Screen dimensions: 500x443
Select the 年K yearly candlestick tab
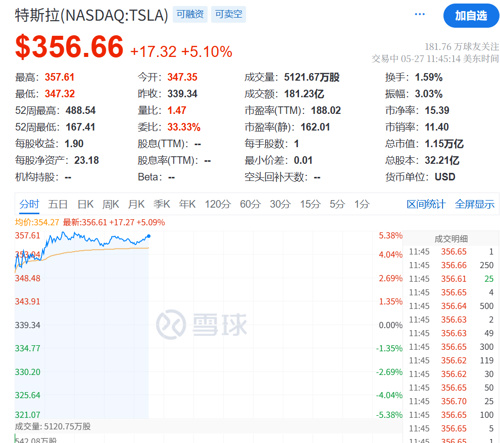[187, 204]
